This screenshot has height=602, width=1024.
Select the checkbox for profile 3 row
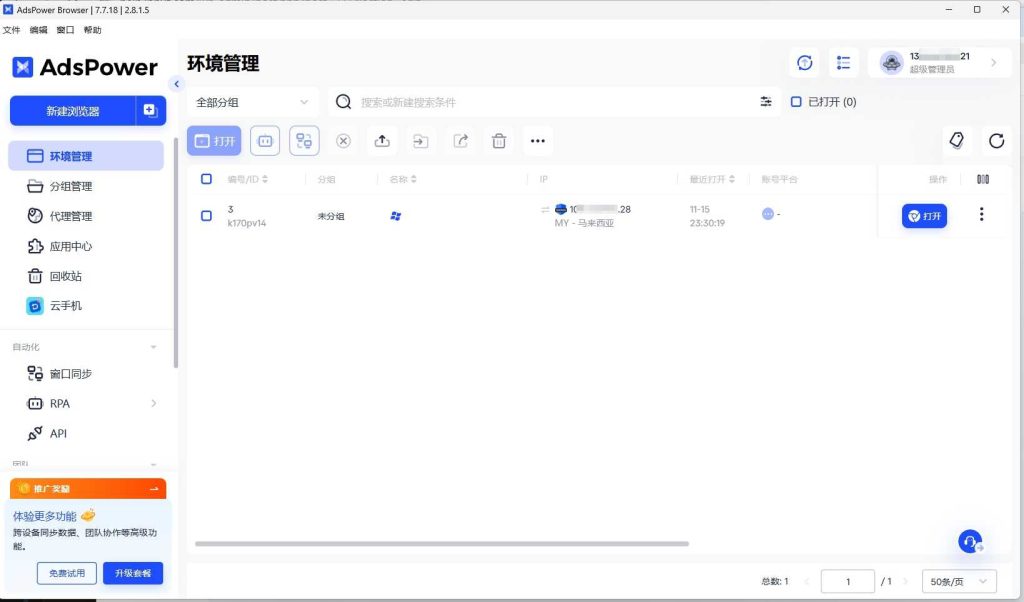tap(206, 215)
